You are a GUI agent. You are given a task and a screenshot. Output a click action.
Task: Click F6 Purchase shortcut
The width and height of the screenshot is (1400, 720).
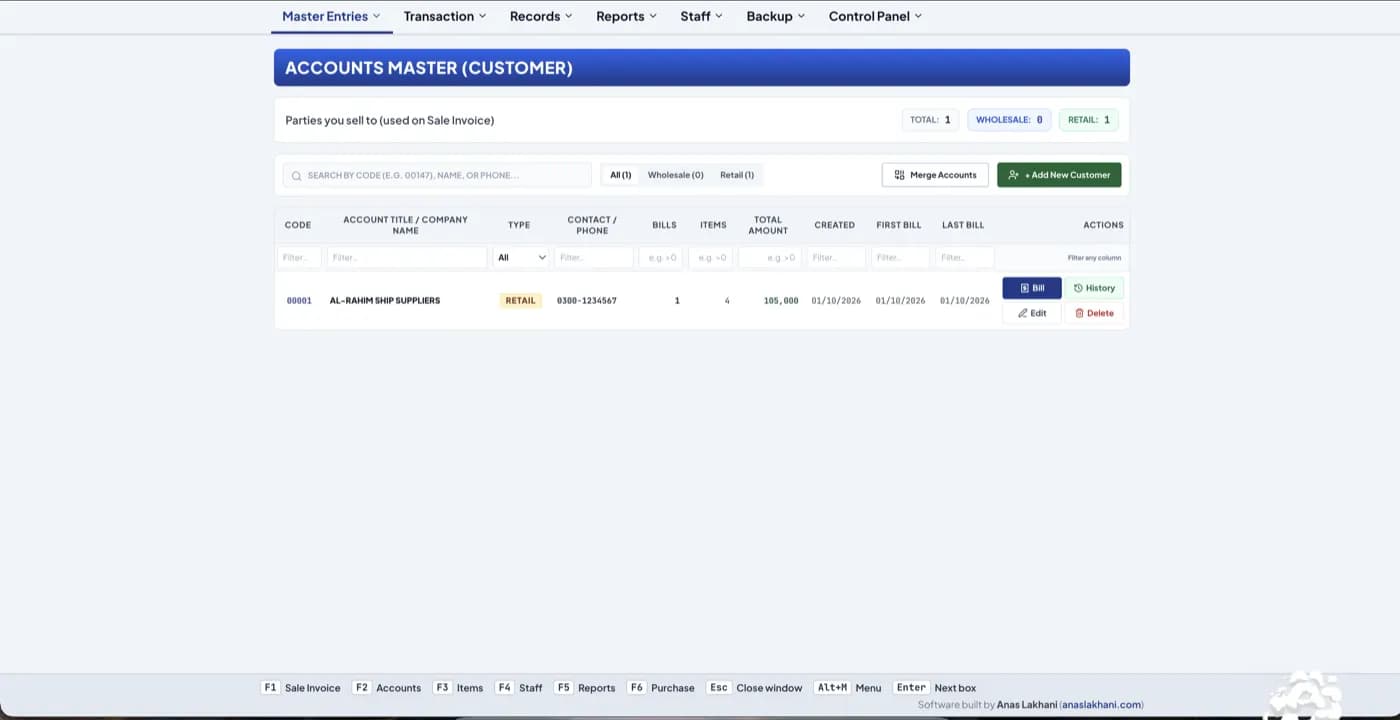(x=661, y=688)
